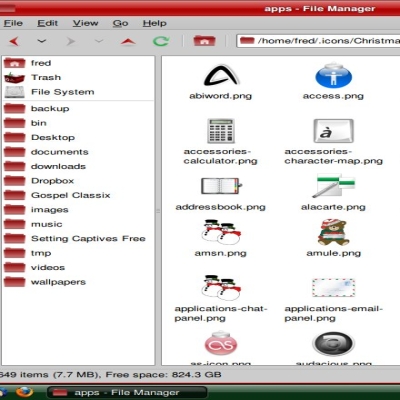
Task: Open the Edit menu
Action: pos(47,23)
